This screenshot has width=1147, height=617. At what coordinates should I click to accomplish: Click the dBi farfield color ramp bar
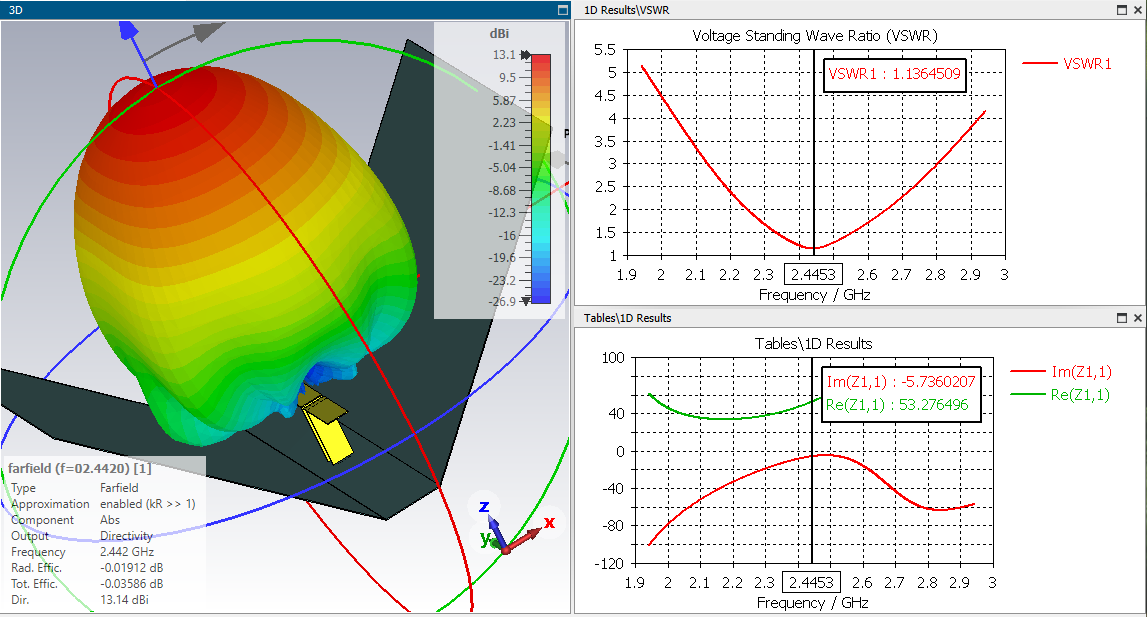tap(541, 178)
